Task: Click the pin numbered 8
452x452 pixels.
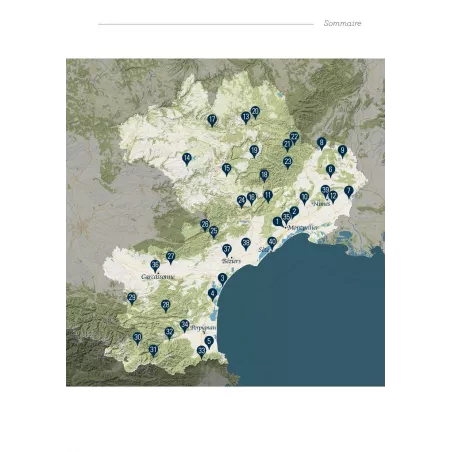Action: click(321, 143)
